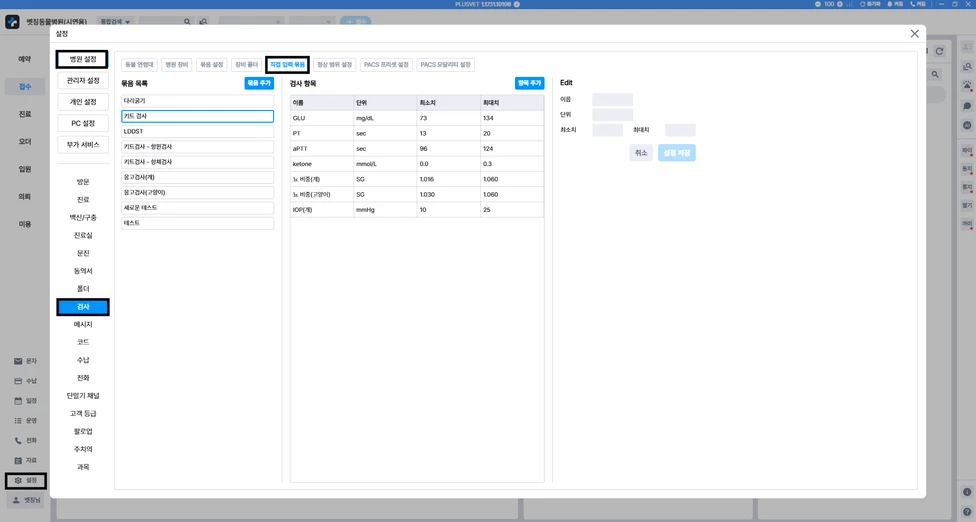Select the 고객 등급 settings menu item
Screen dimensions: 976x522
coord(83,414)
